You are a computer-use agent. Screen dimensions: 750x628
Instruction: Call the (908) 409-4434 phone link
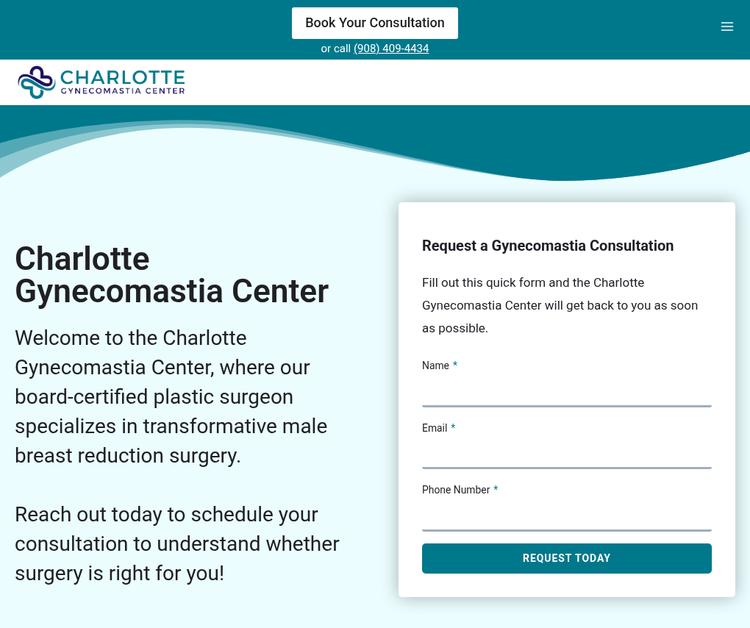(391, 49)
